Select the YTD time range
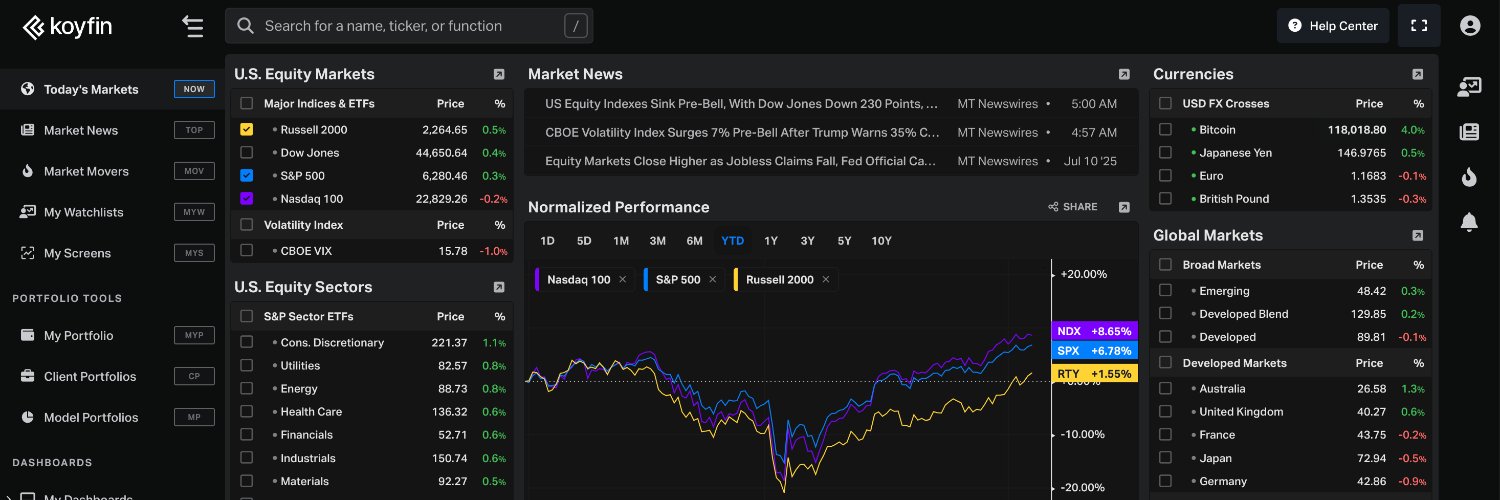1500x500 pixels. [x=732, y=241]
